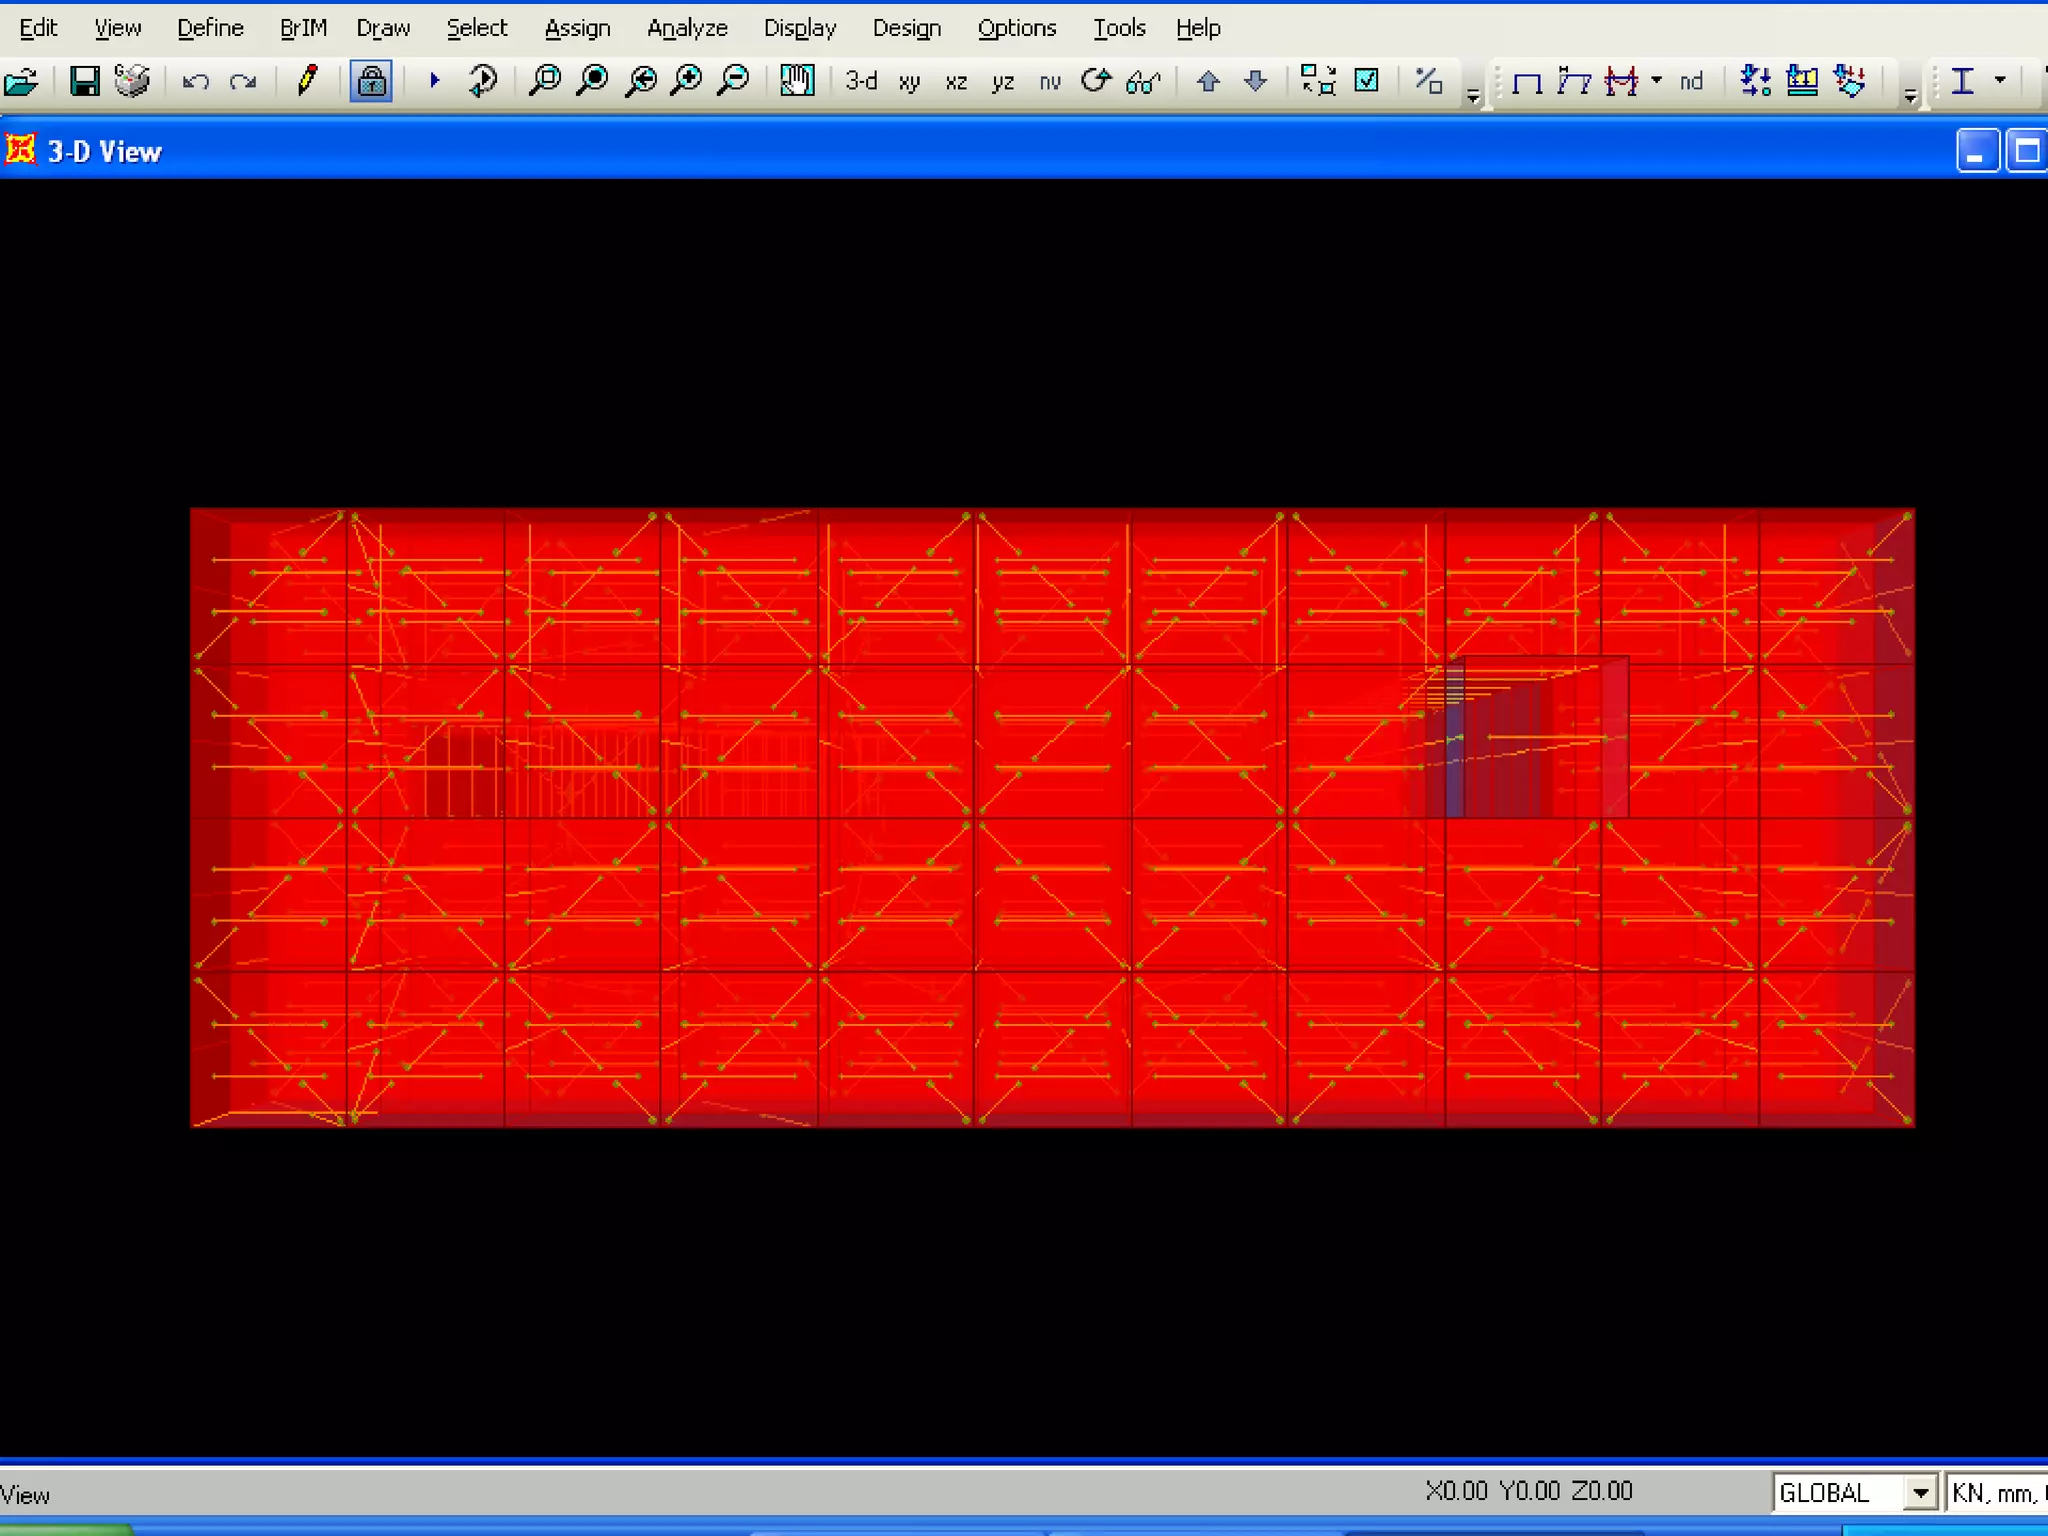The image size is (2048, 1536).
Task: Click the 3-d view button
Action: click(861, 81)
